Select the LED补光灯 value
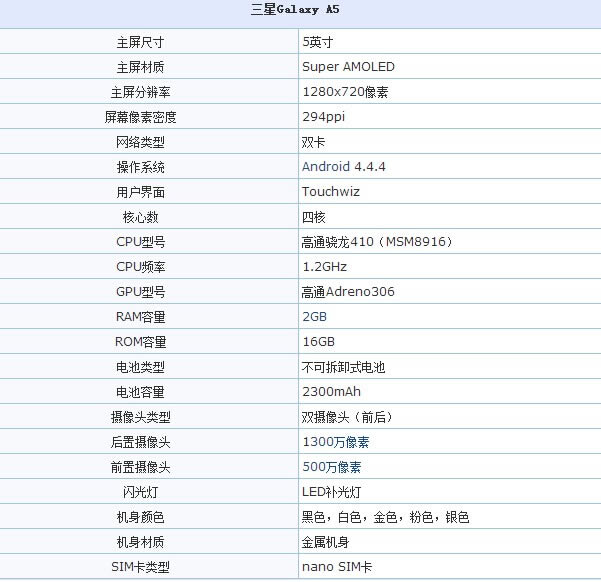 click(332, 492)
